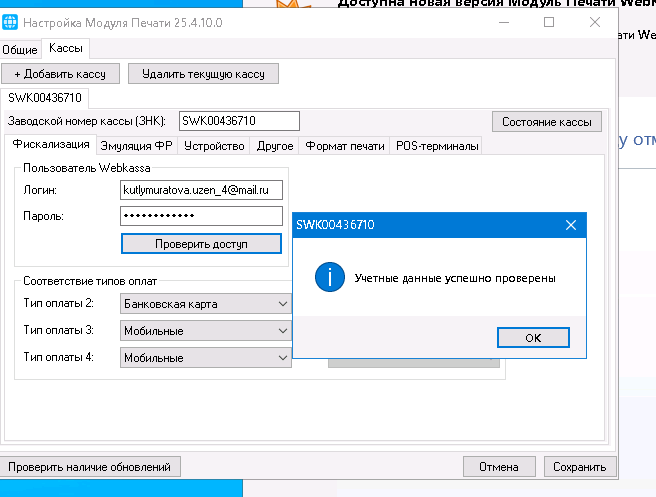Open the POS-терминалы tab
This screenshot has height=497, width=656.
click(x=437, y=146)
